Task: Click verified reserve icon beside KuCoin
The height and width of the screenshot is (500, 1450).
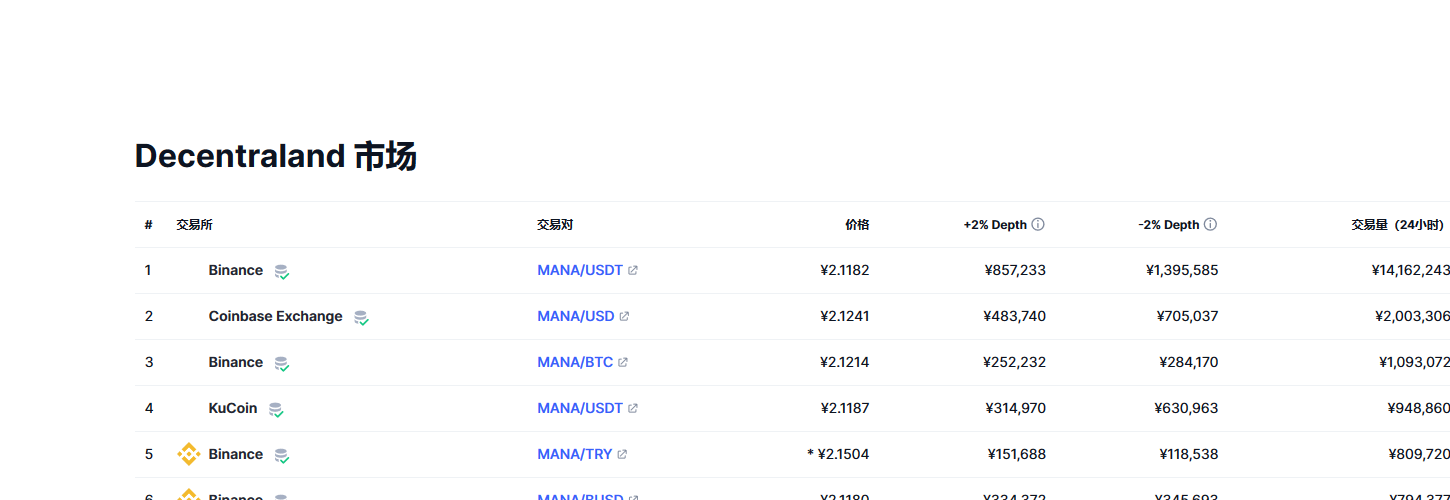Action: [x=276, y=409]
